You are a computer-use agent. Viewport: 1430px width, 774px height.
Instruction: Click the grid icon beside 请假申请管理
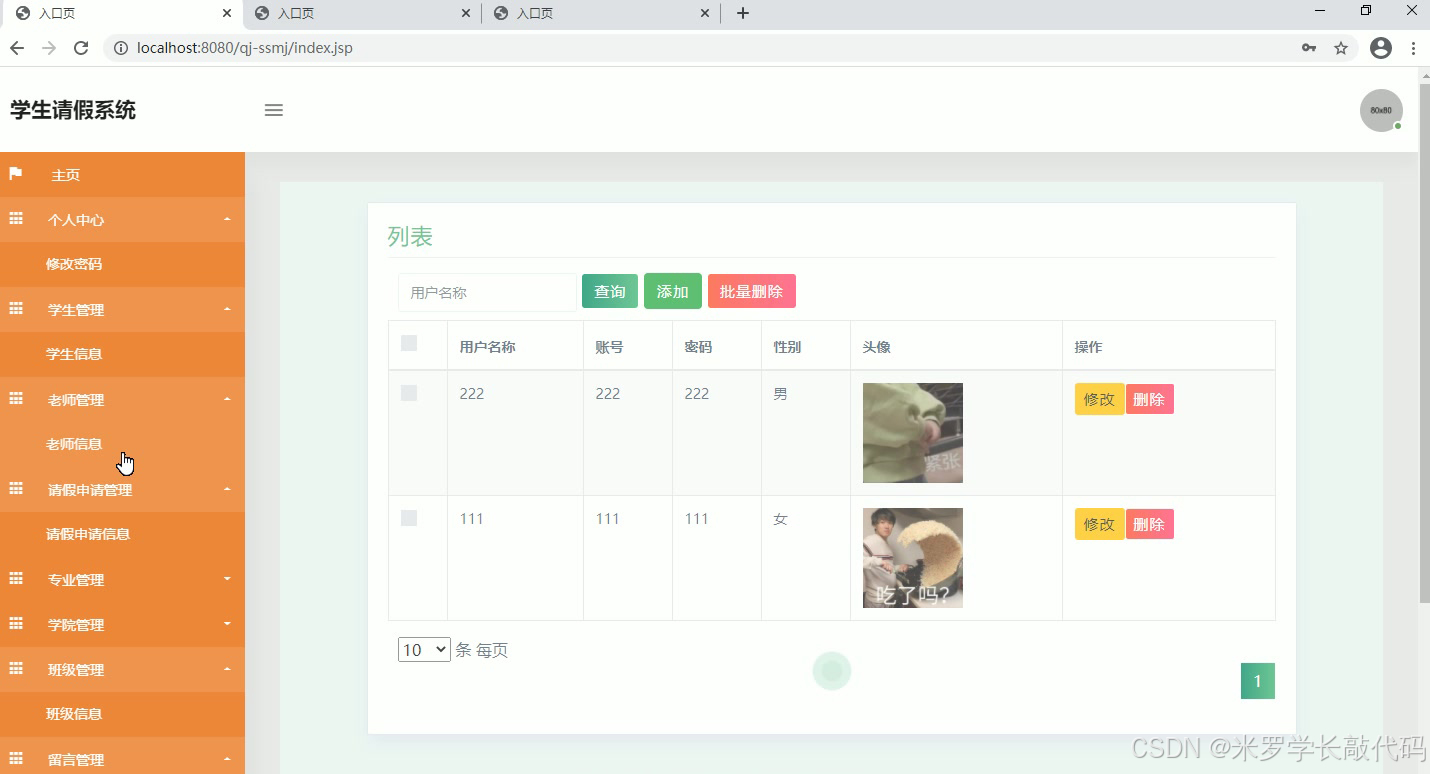(x=15, y=489)
